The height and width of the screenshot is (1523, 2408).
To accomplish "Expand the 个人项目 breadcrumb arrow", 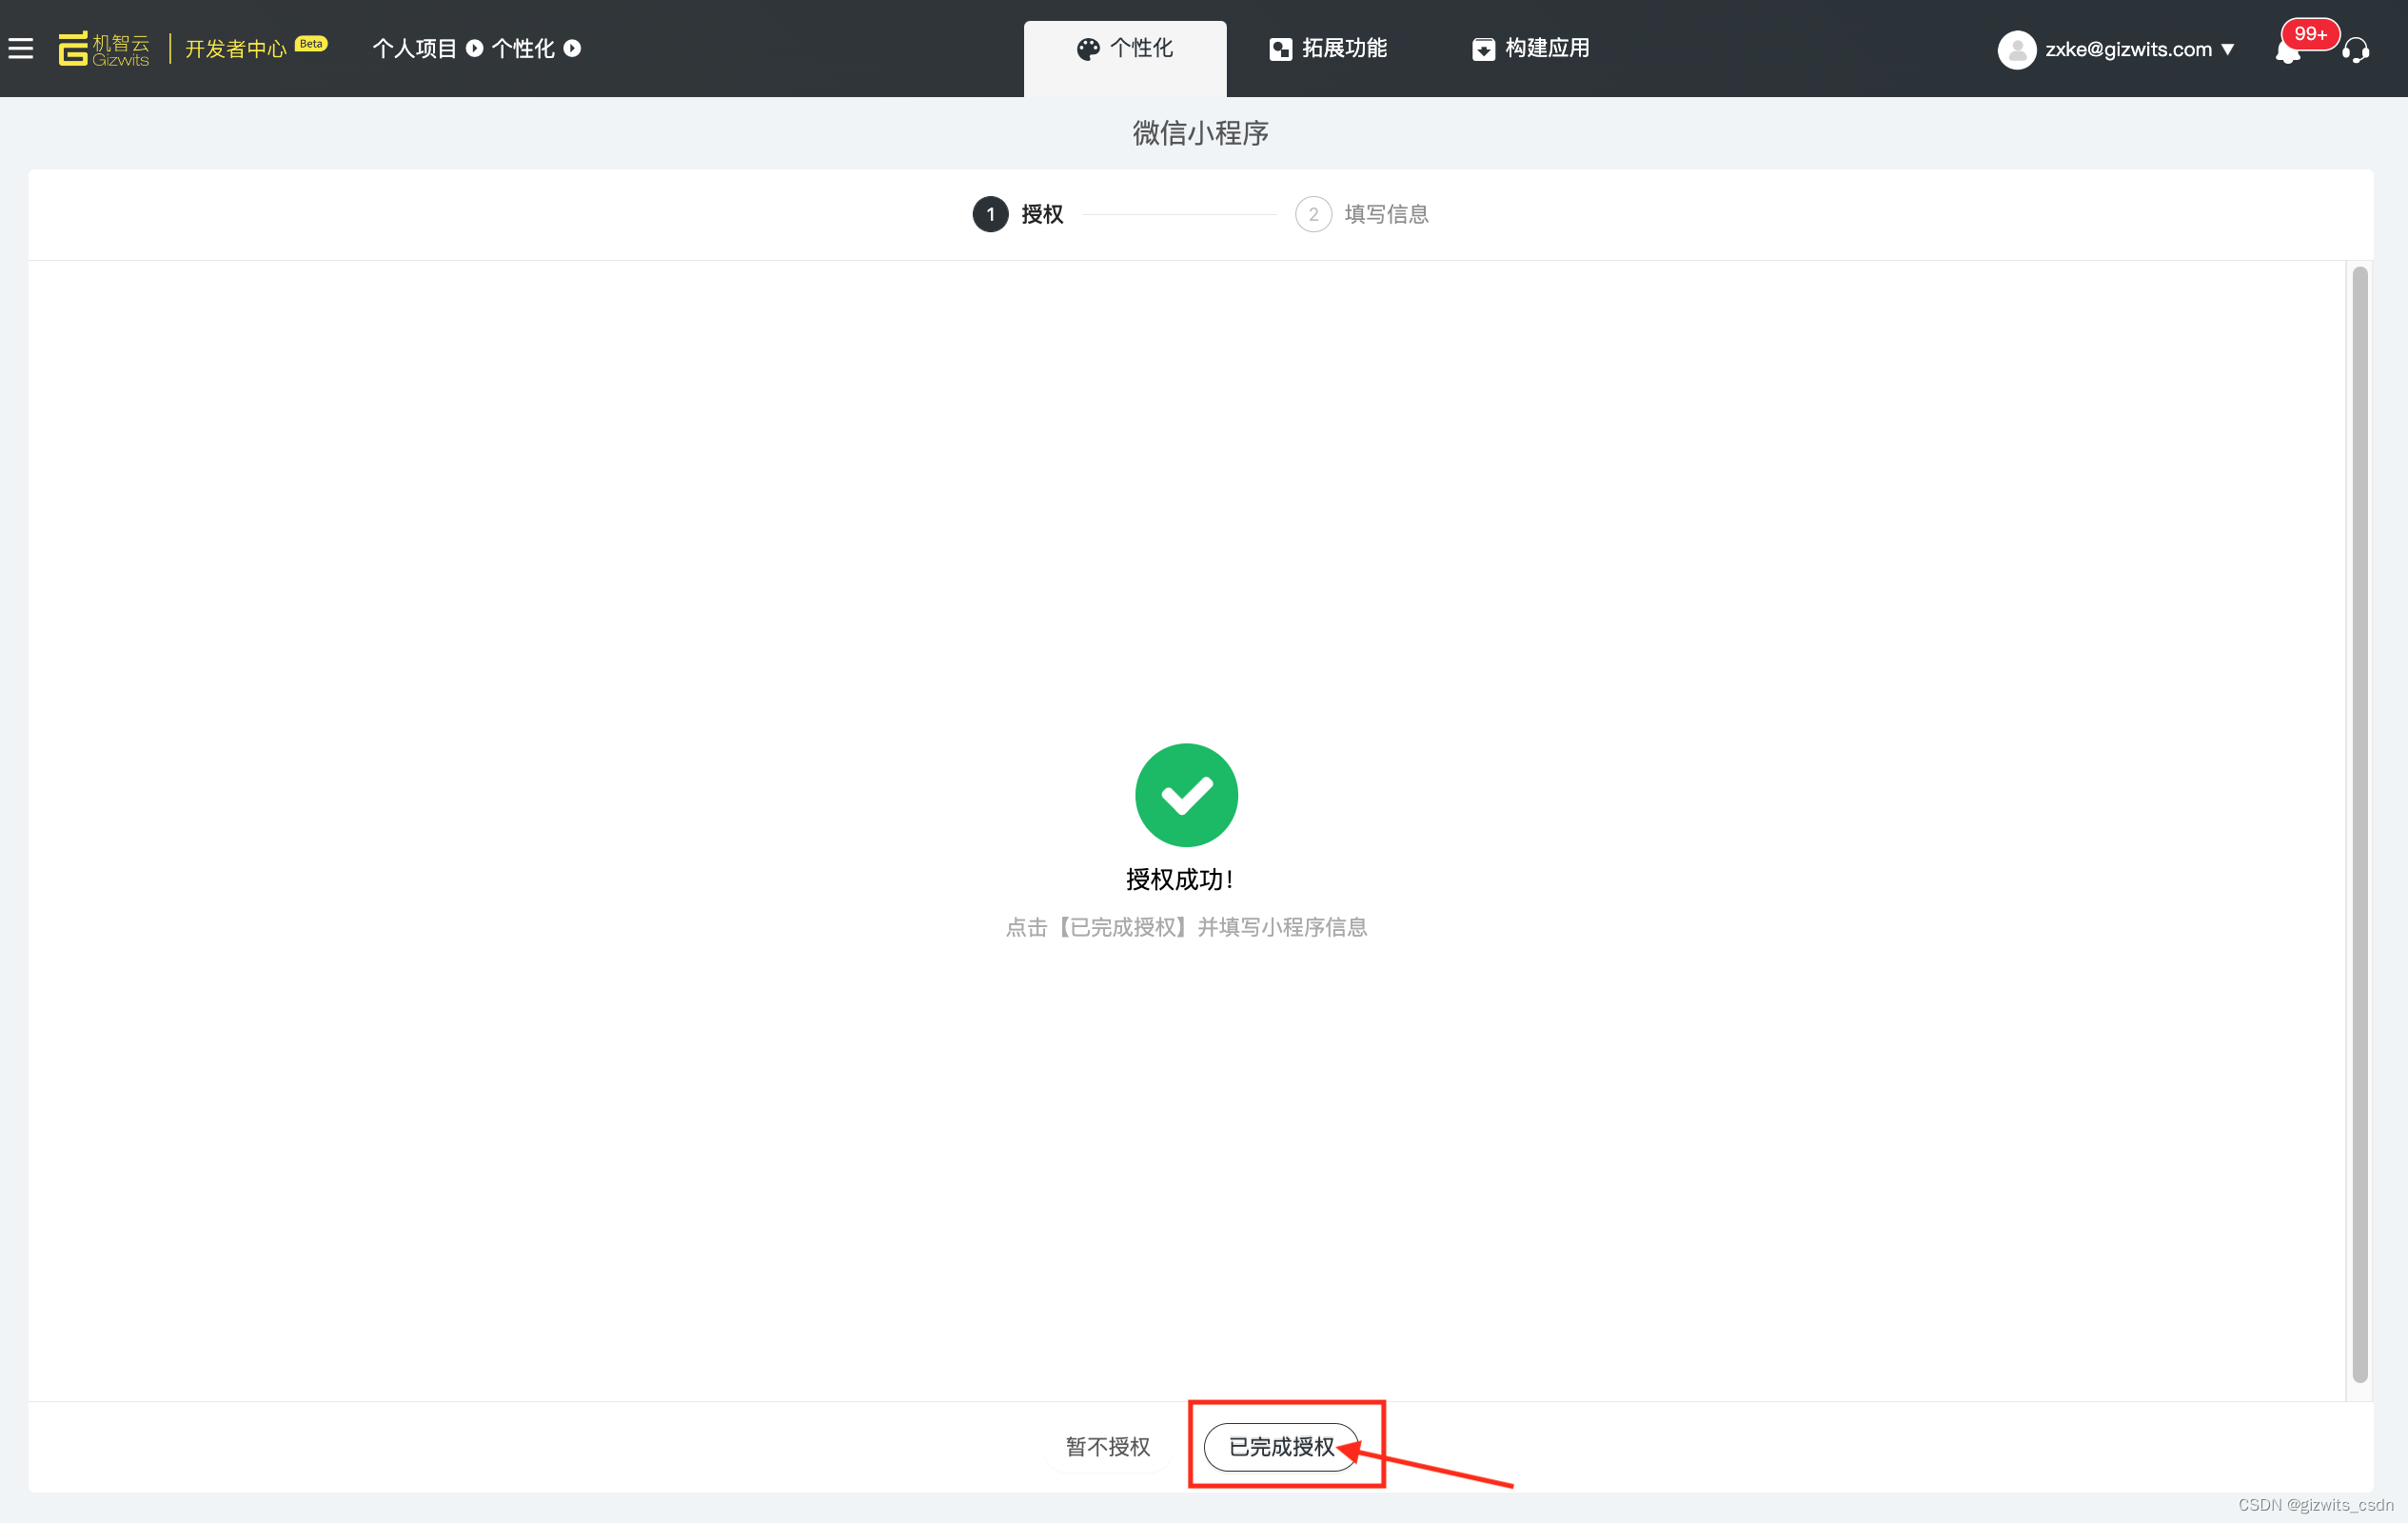I will coord(475,48).
